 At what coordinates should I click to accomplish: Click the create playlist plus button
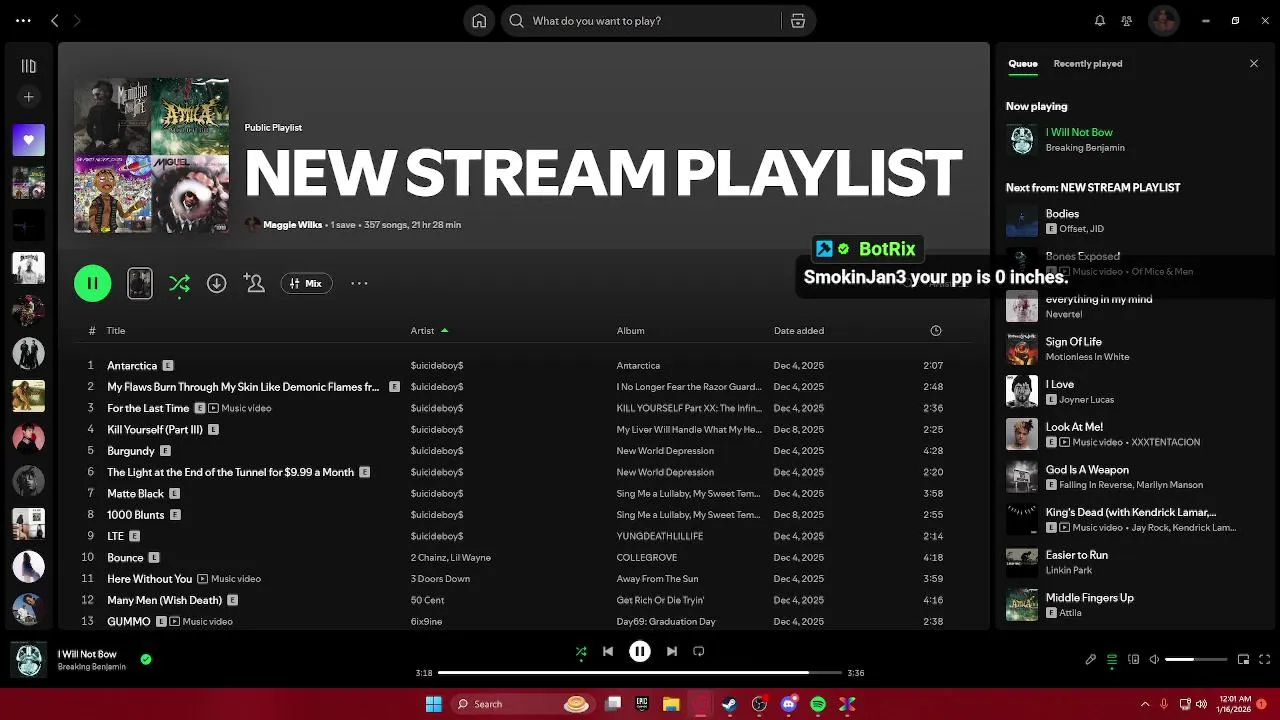[28, 97]
